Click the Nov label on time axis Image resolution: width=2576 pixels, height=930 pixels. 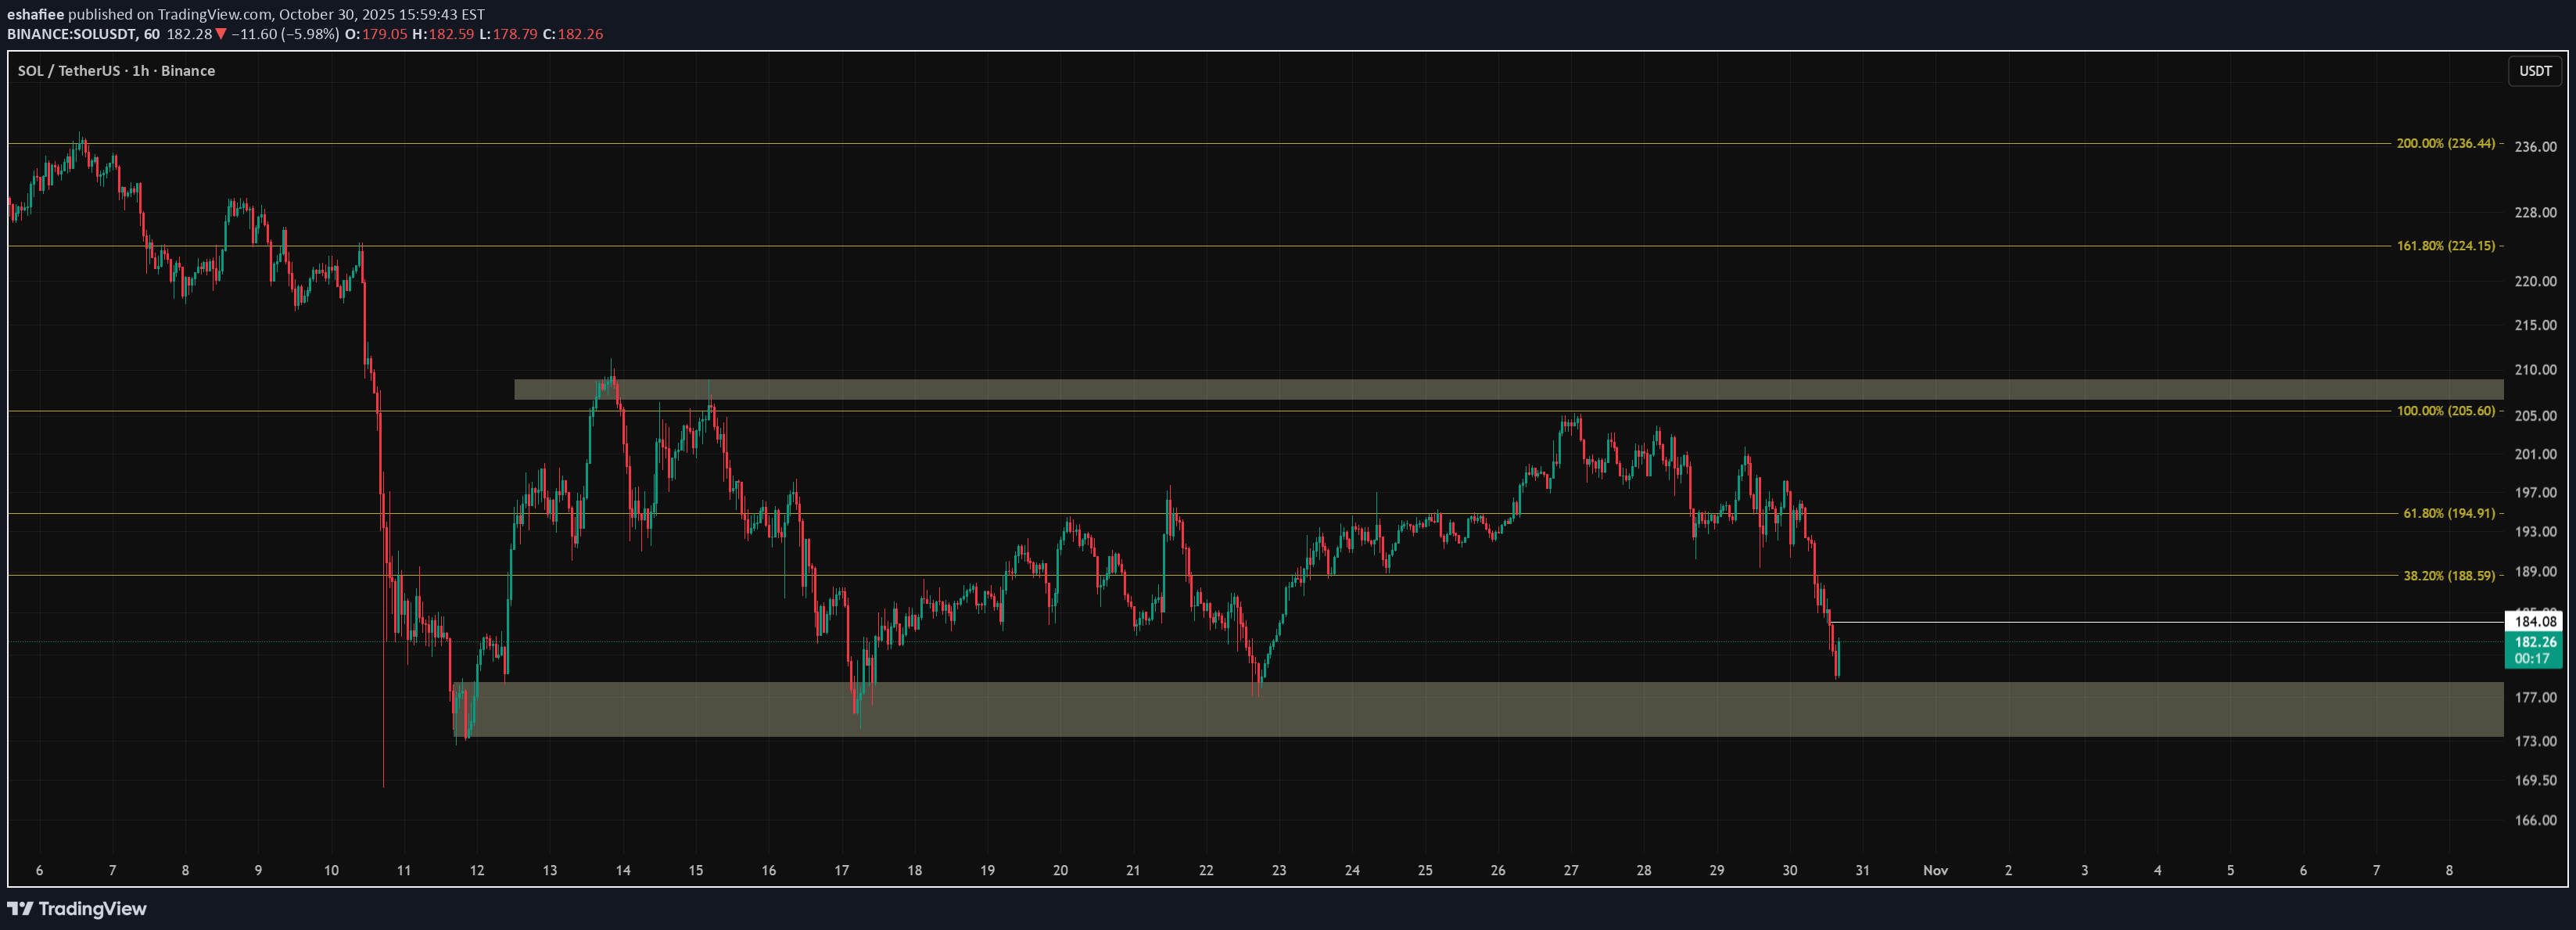(x=1935, y=871)
